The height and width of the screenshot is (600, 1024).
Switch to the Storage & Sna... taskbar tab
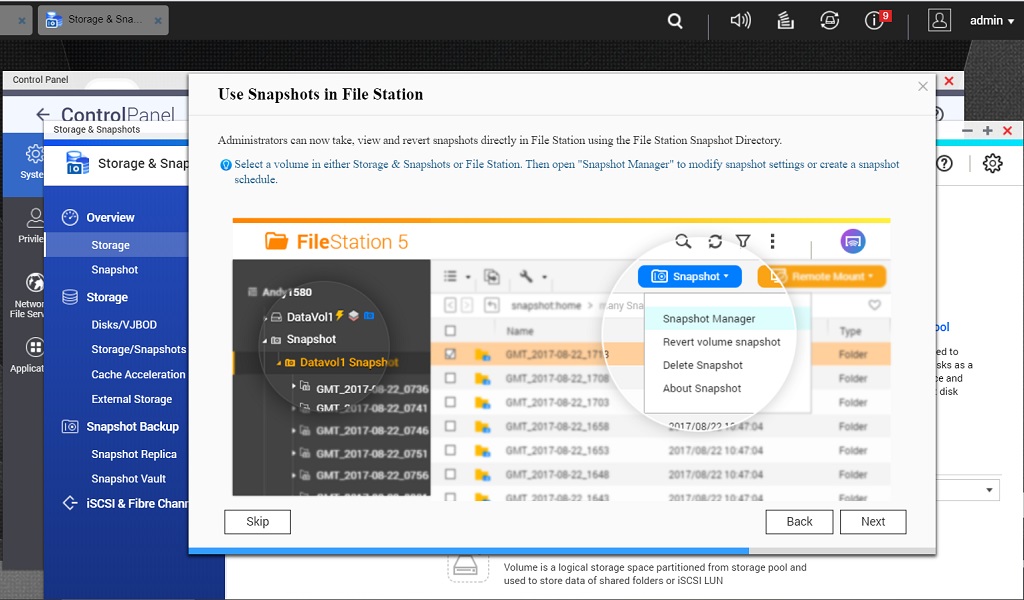103,20
